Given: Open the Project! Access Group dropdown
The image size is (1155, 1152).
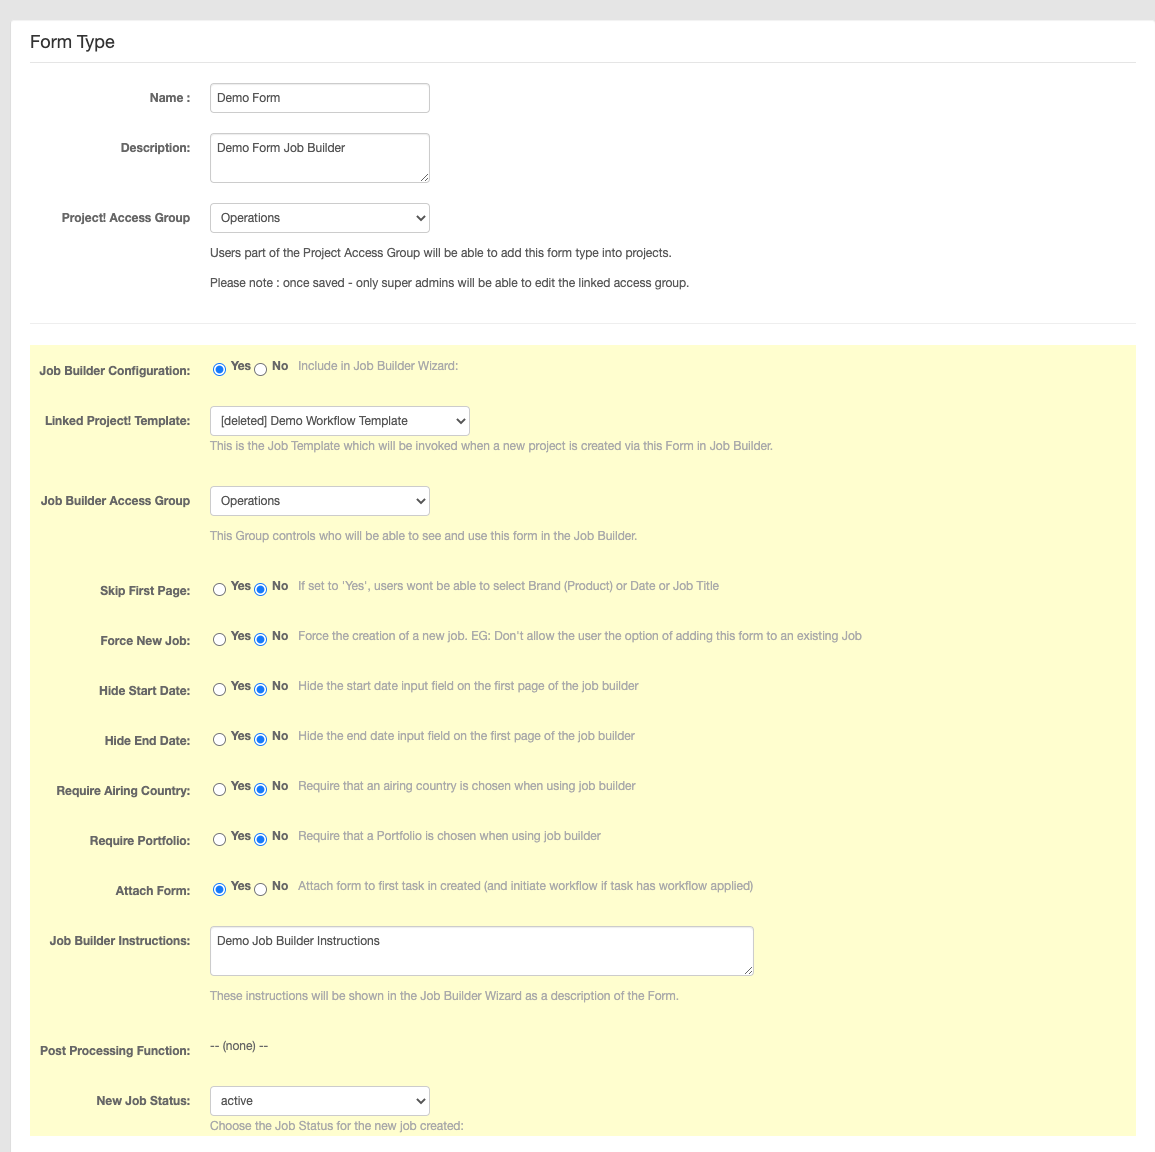Looking at the screenshot, I should (320, 218).
